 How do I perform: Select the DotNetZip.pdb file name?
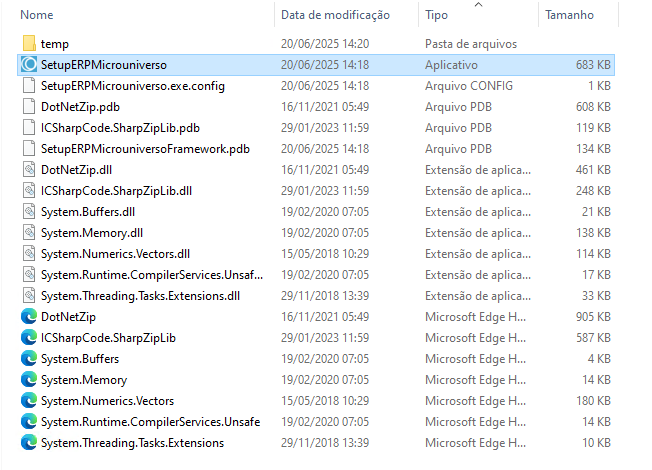click(x=80, y=107)
